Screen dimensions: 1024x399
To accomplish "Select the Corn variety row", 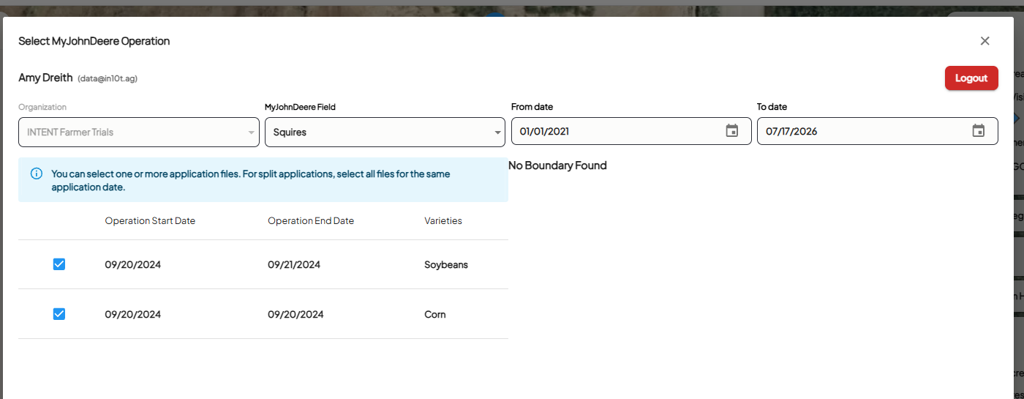I will point(263,314).
